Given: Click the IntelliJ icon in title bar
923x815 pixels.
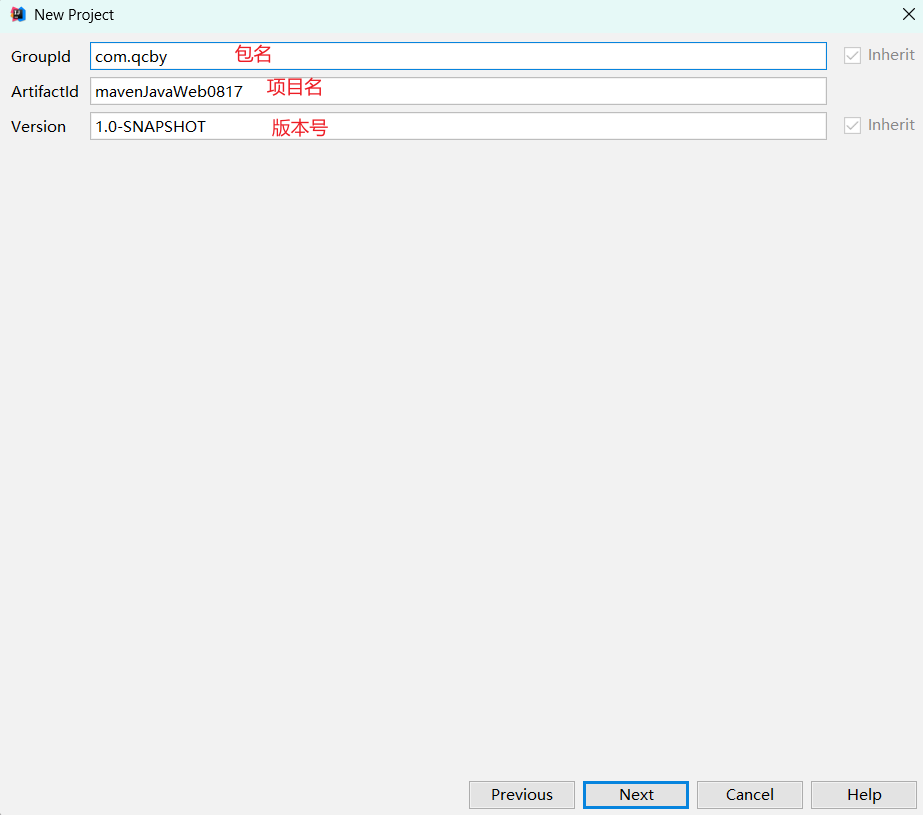Looking at the screenshot, I should [18, 14].
